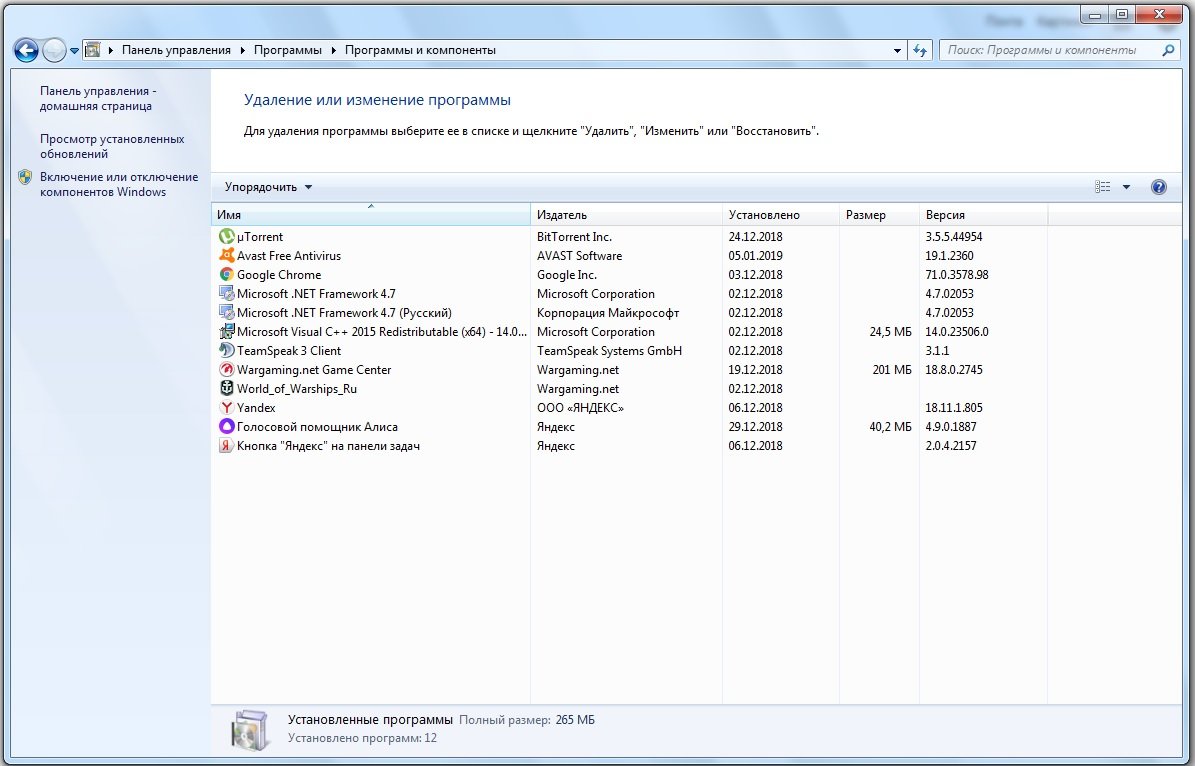The image size is (1195, 766).
Task: Click the refresh button beside address bar
Action: pos(920,50)
